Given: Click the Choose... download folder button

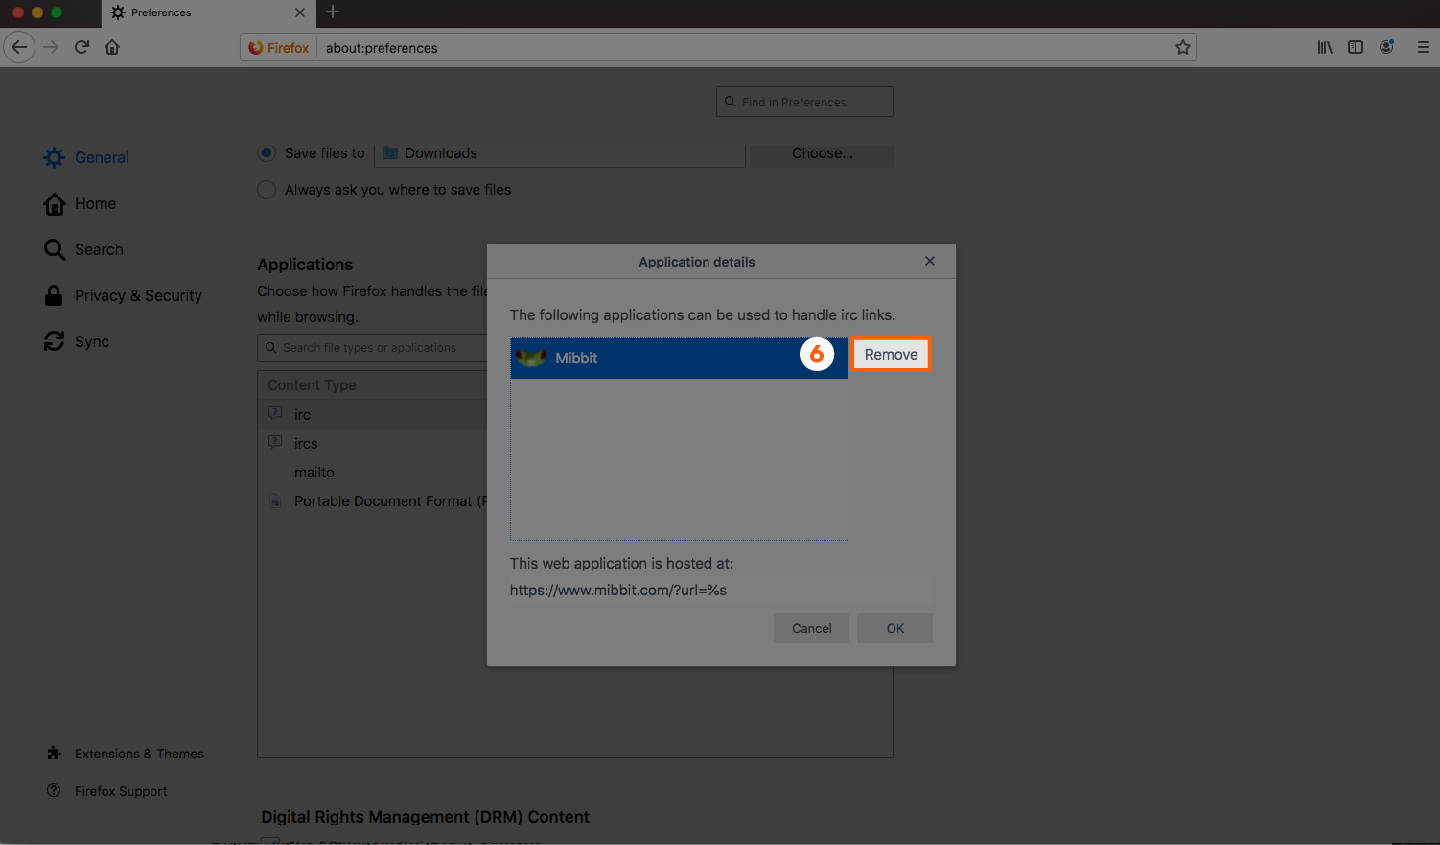Looking at the screenshot, I should (x=822, y=154).
